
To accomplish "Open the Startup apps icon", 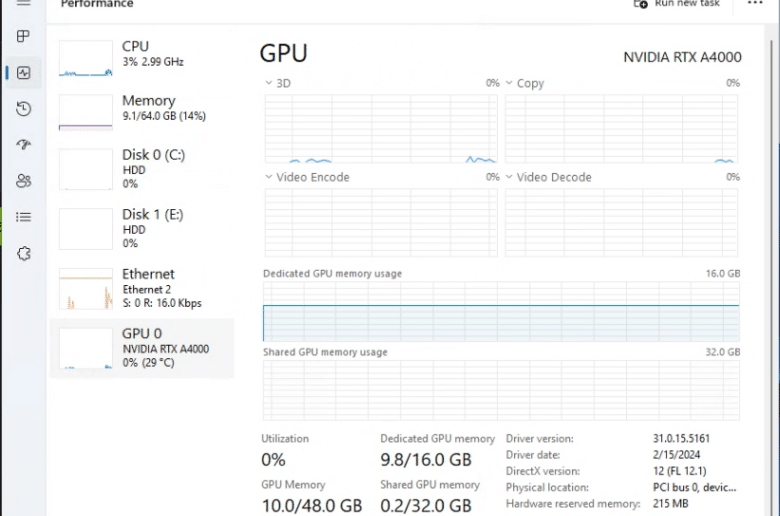I will (23, 144).
